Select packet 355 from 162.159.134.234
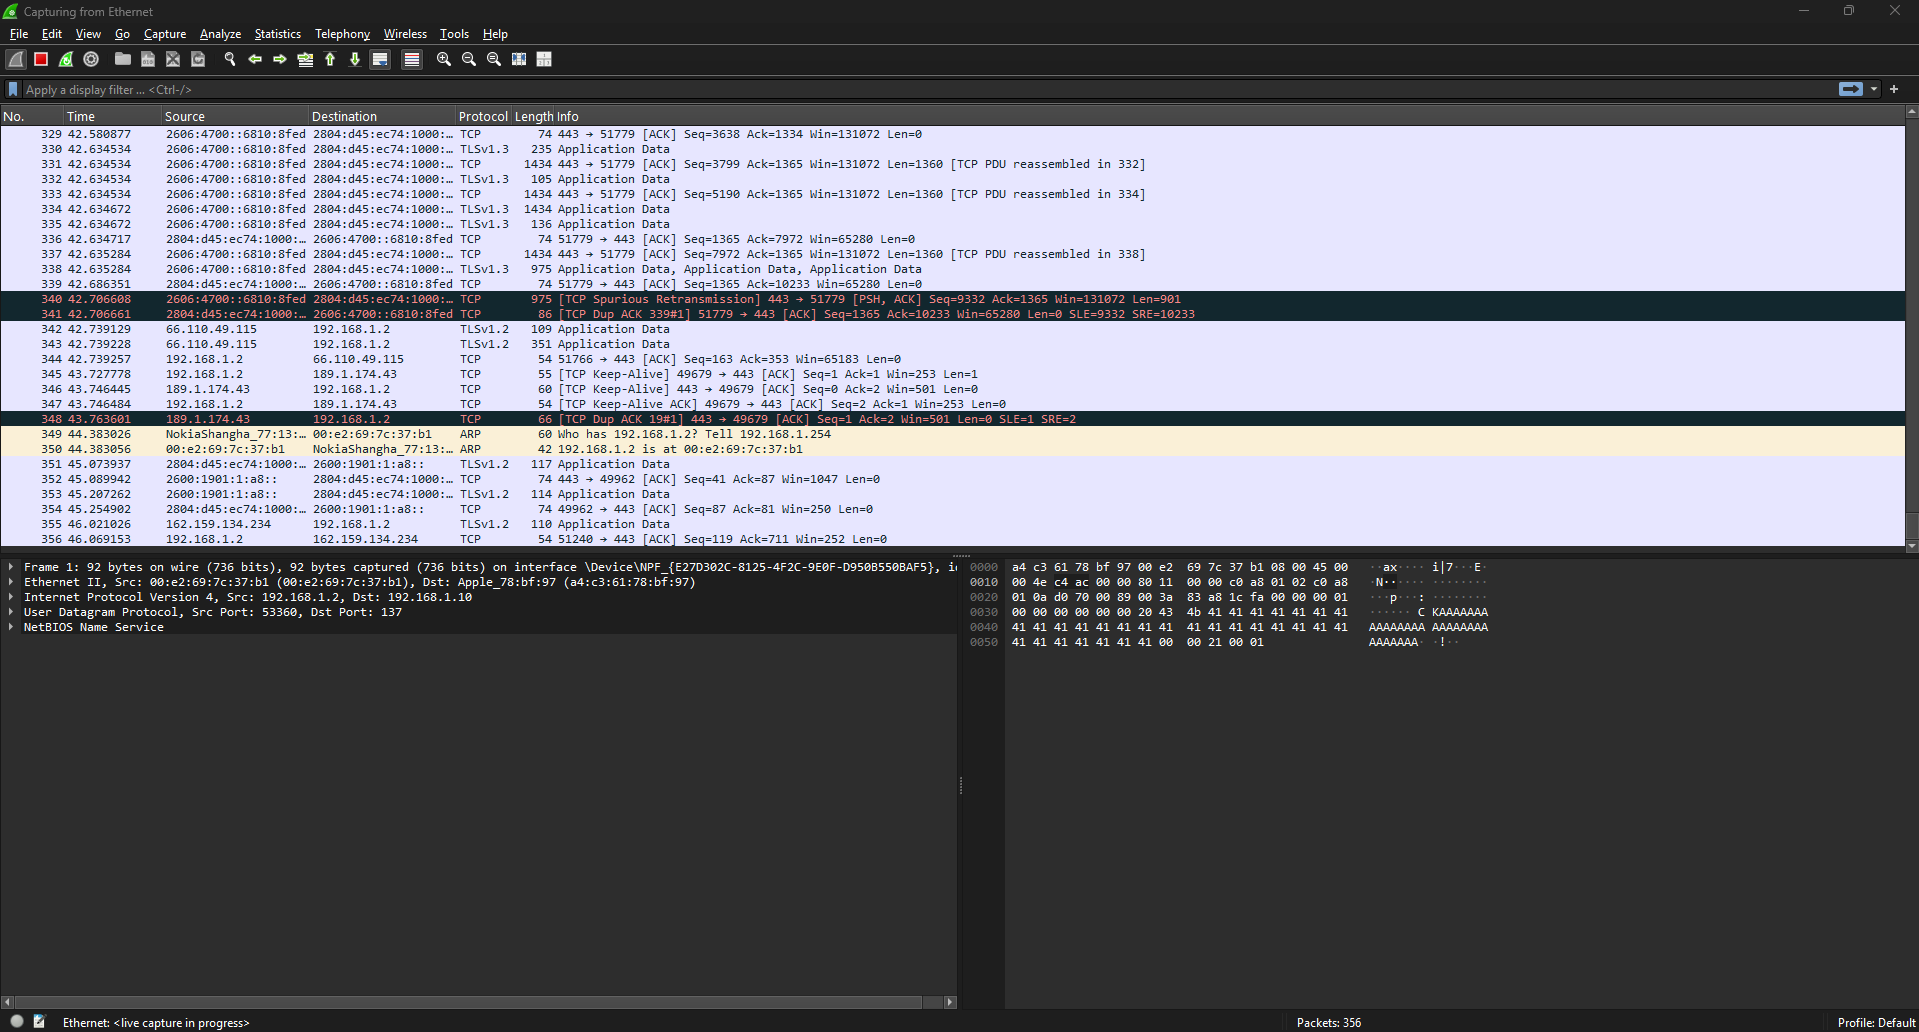Image resolution: width=1919 pixels, height=1032 pixels. click(952, 524)
